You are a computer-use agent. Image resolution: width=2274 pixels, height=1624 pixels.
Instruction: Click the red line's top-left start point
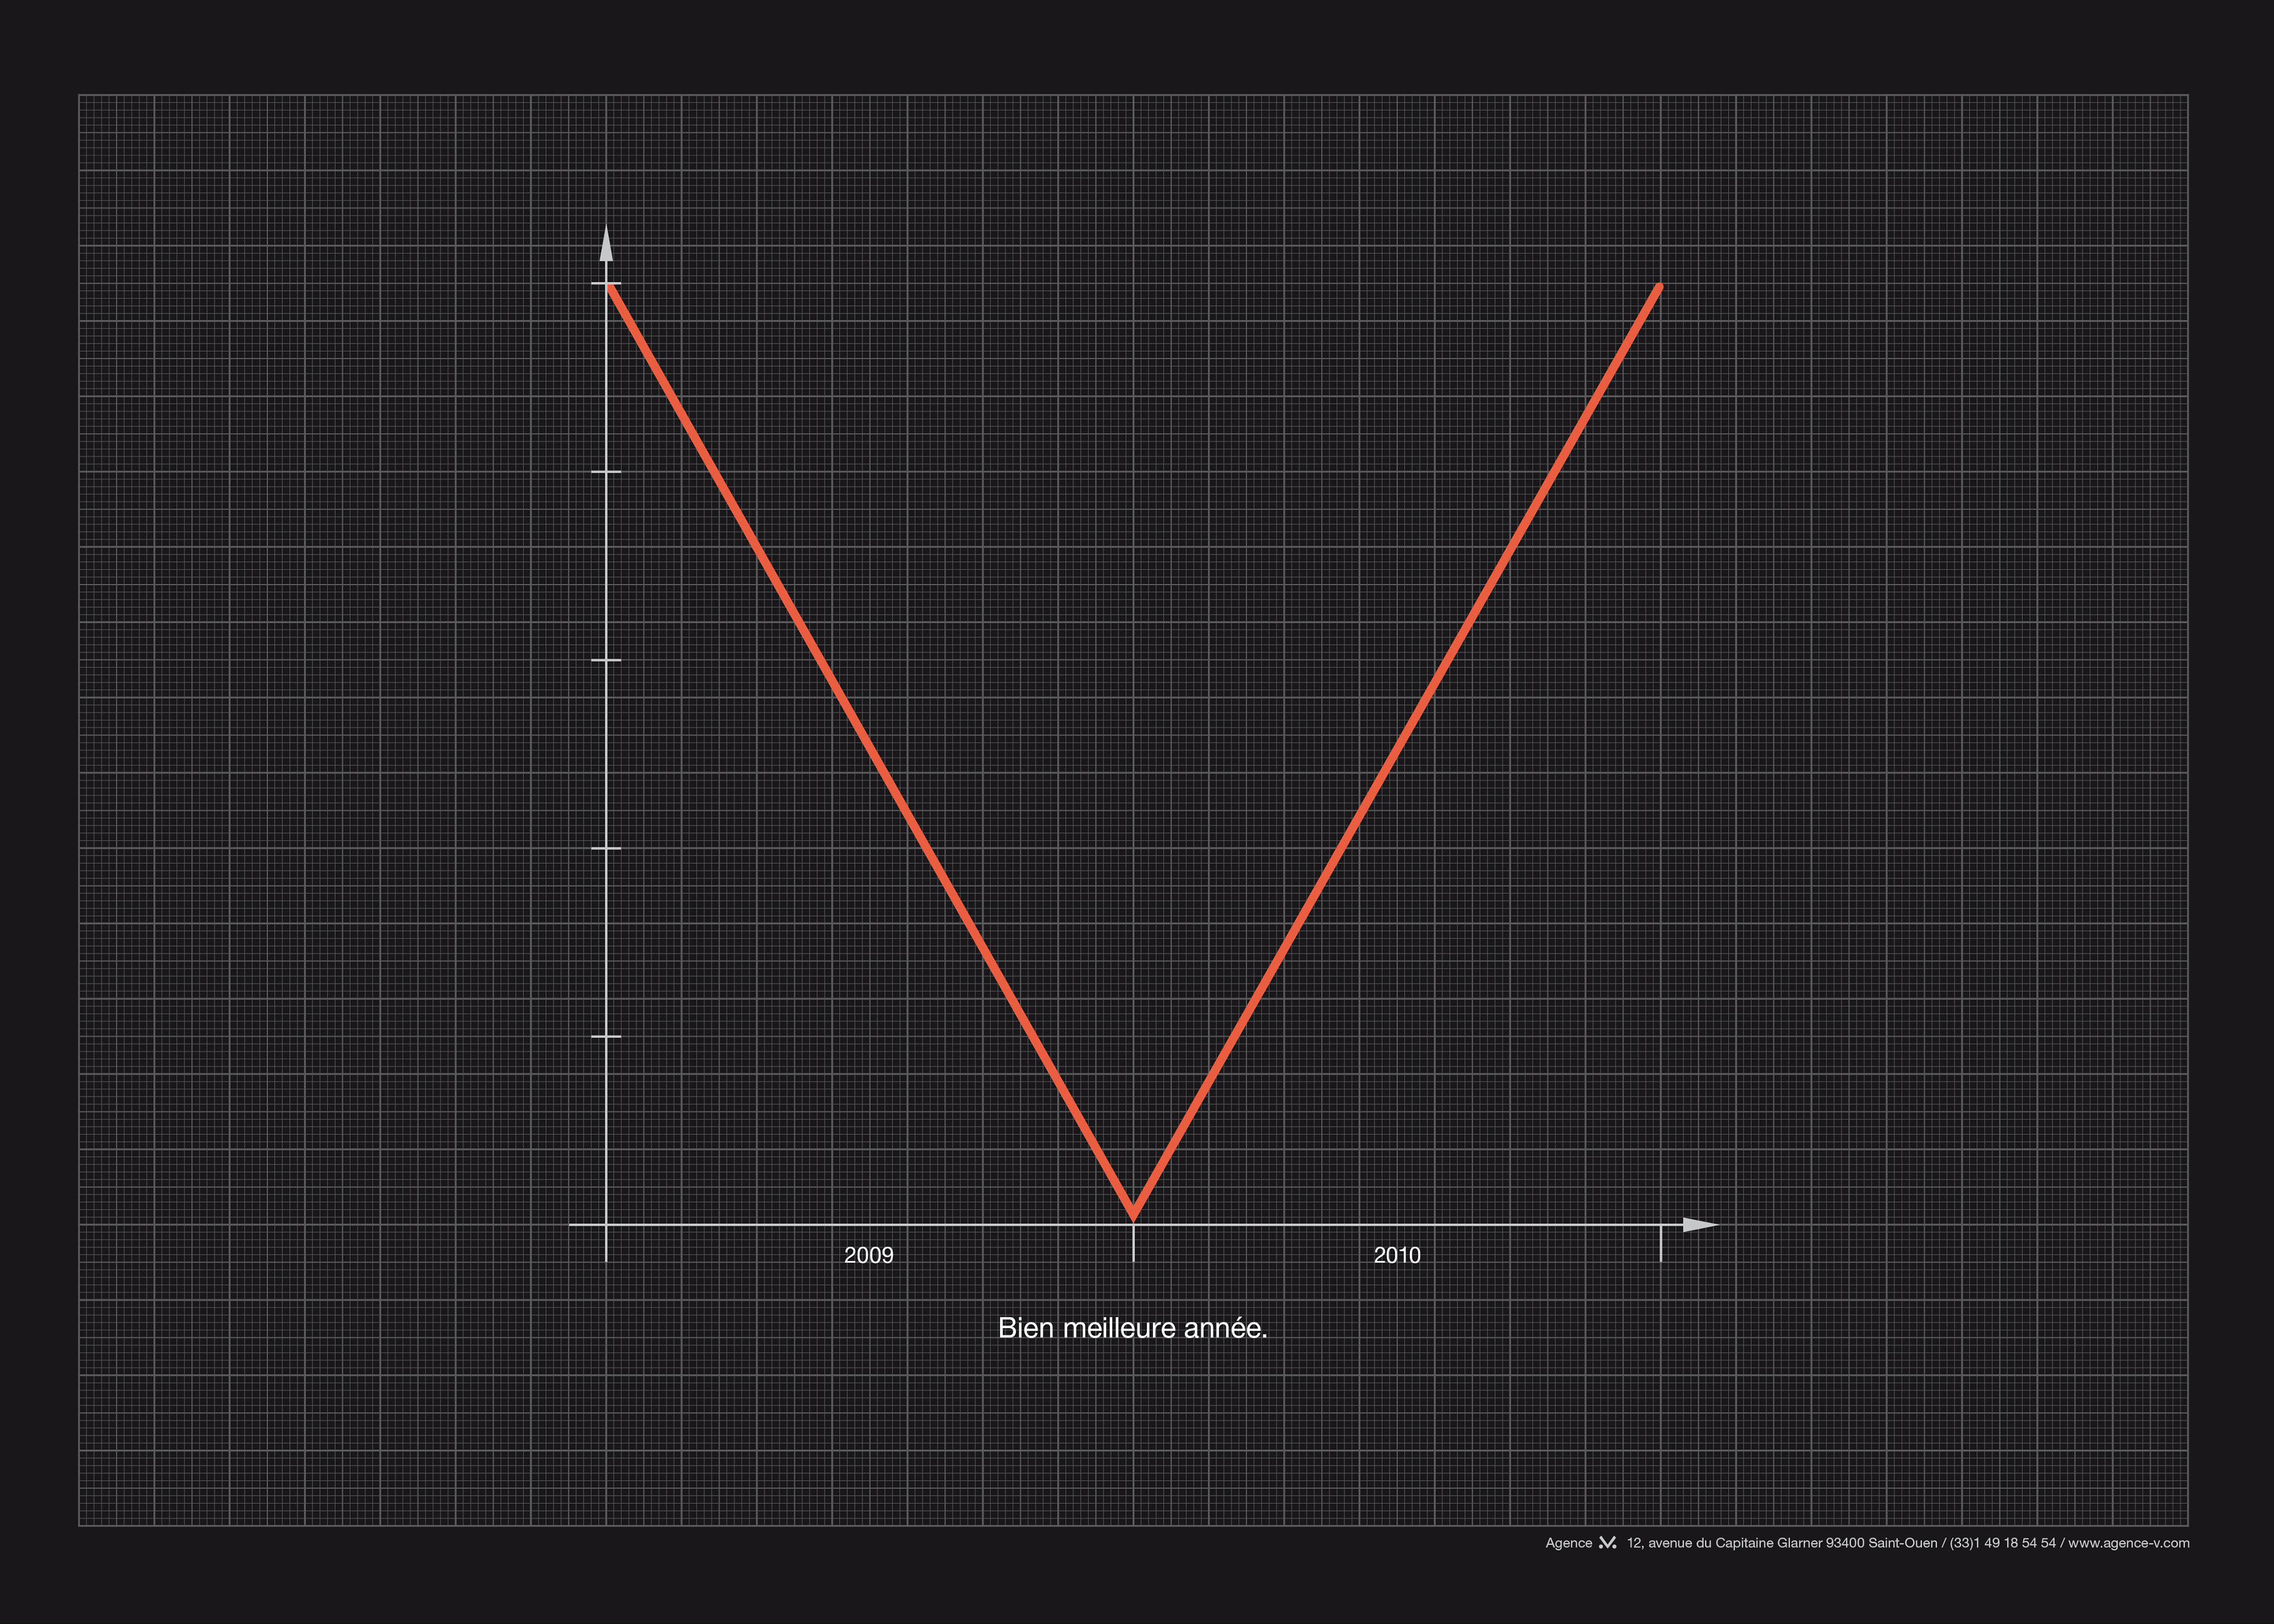click(610, 289)
